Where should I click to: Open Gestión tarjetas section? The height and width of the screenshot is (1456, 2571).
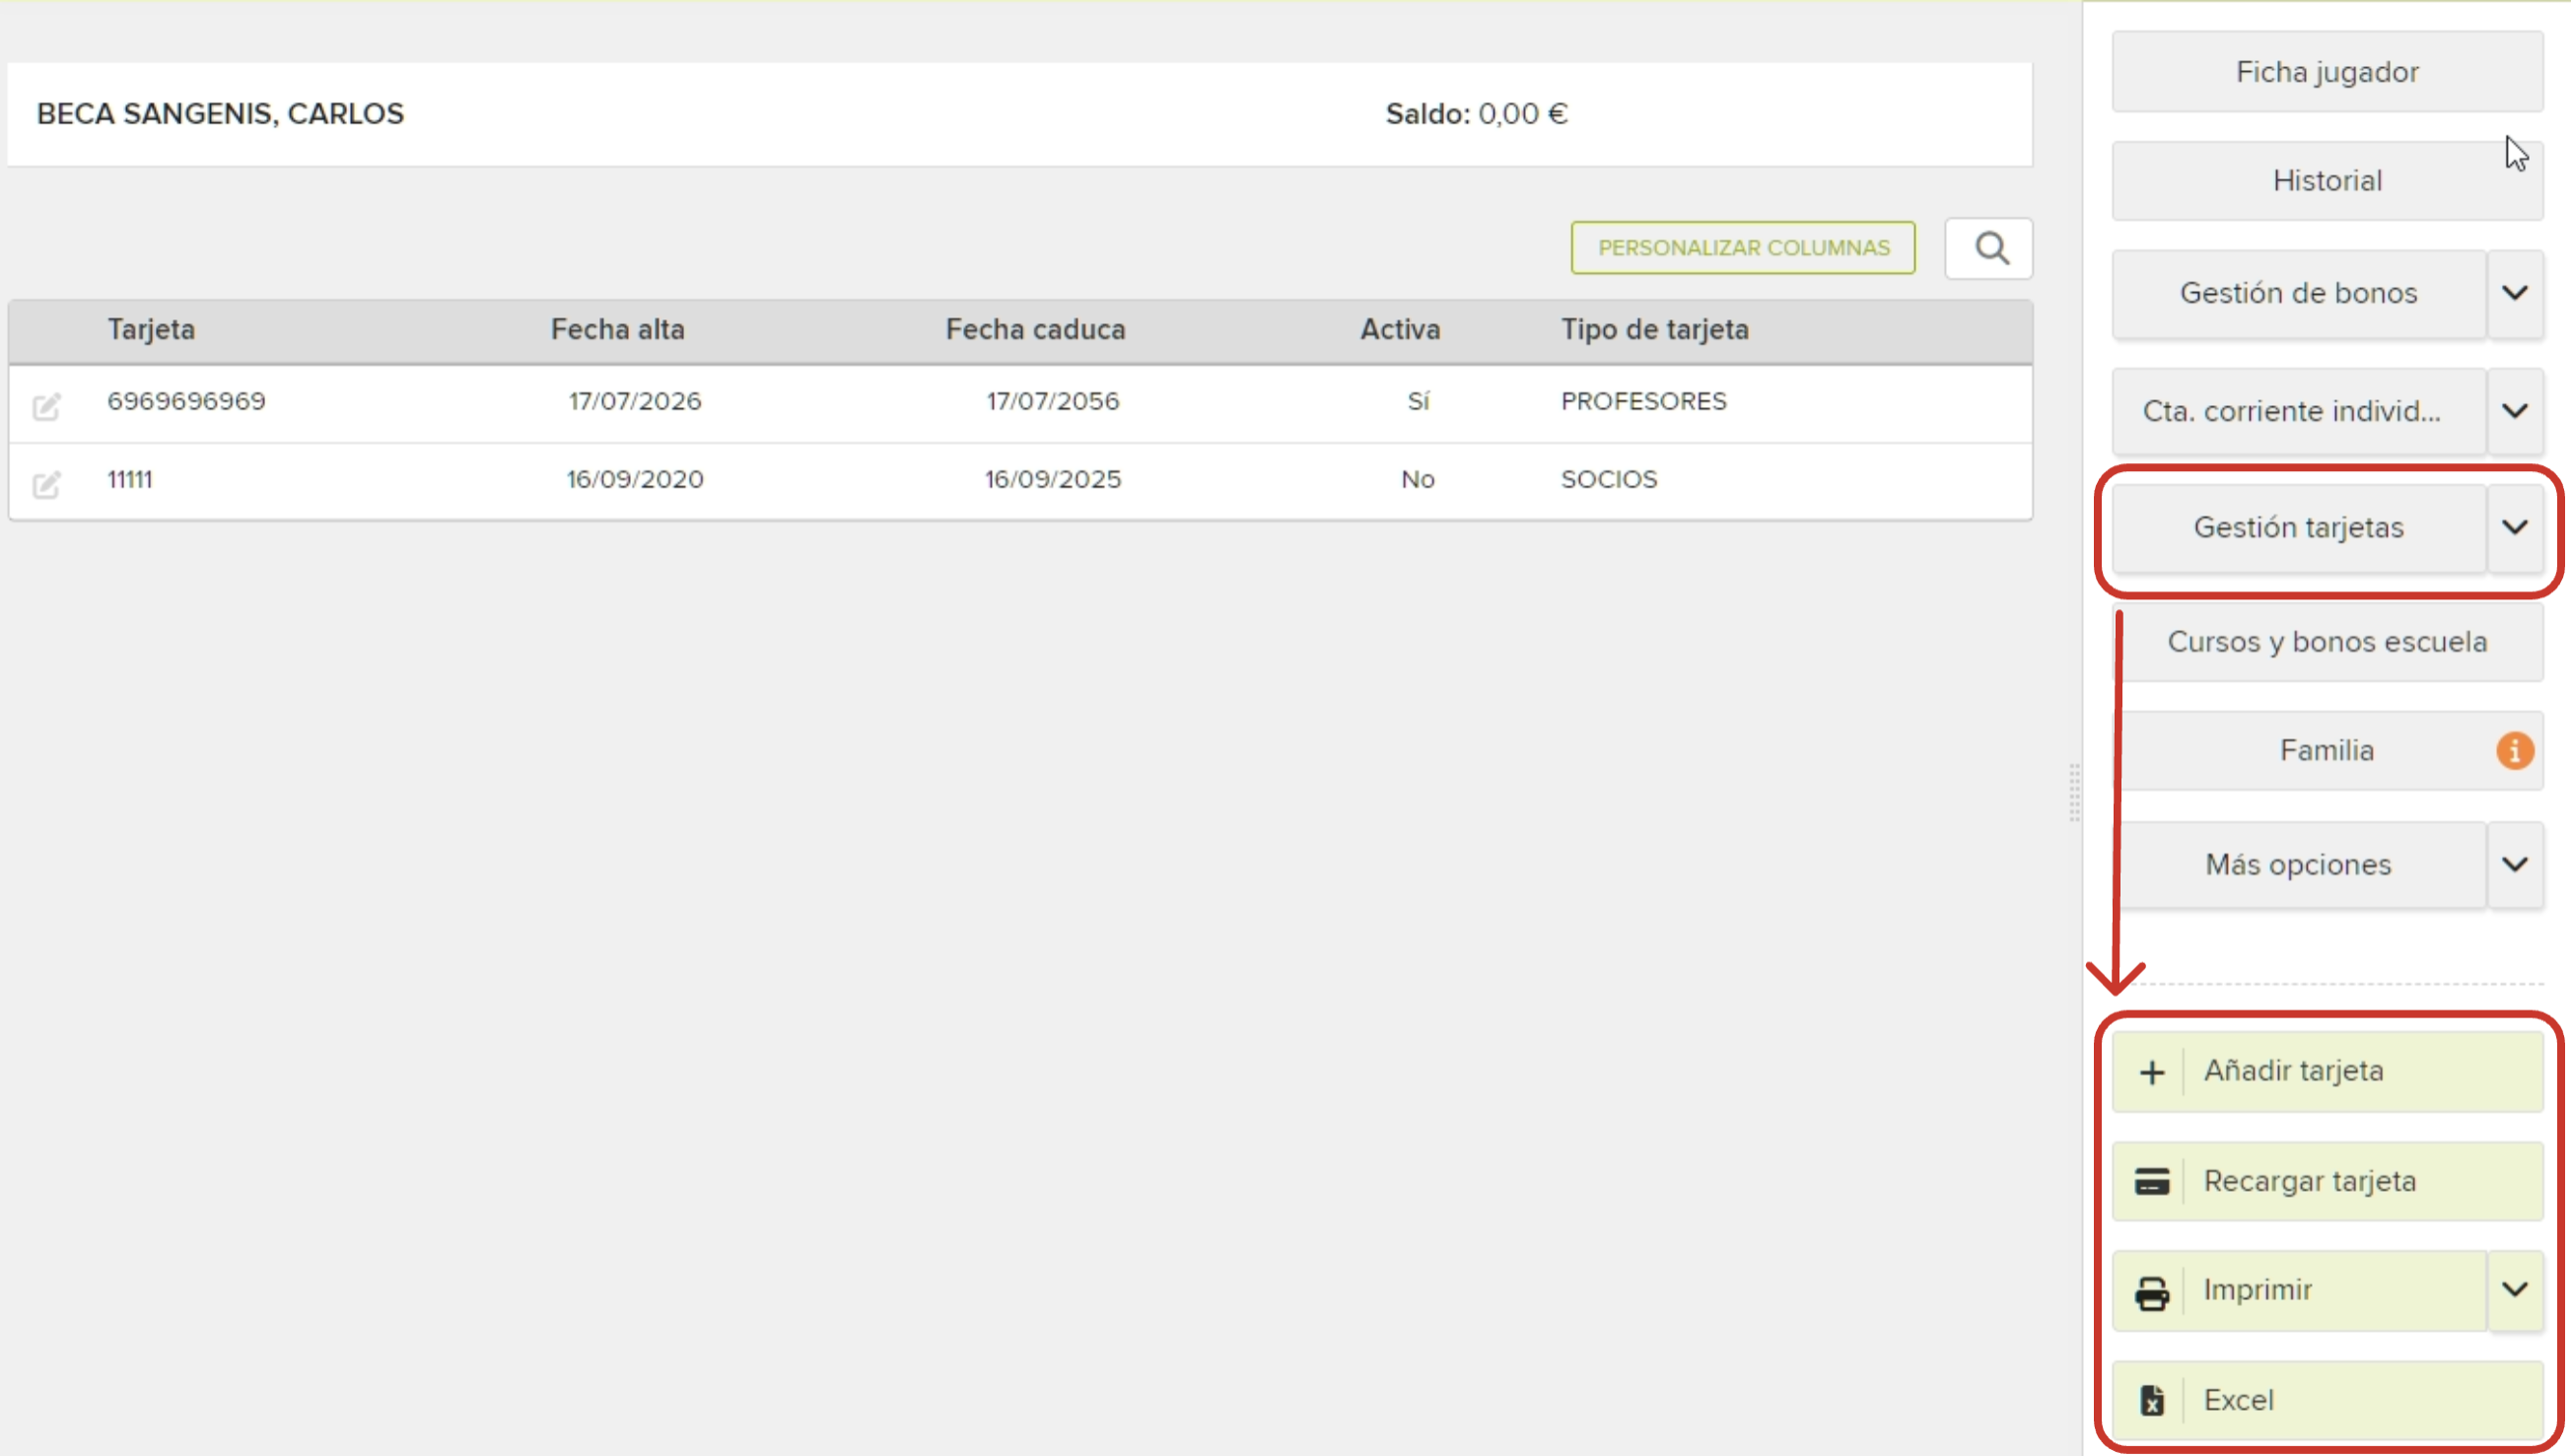tap(2299, 527)
